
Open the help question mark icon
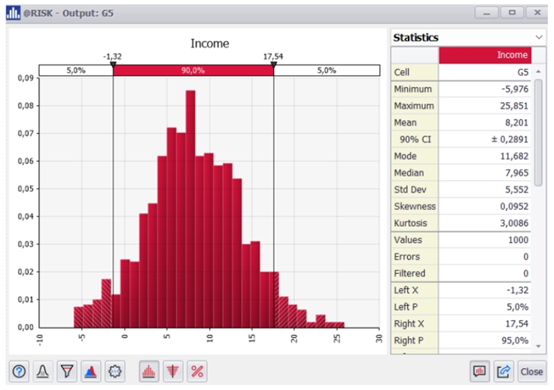(19, 371)
